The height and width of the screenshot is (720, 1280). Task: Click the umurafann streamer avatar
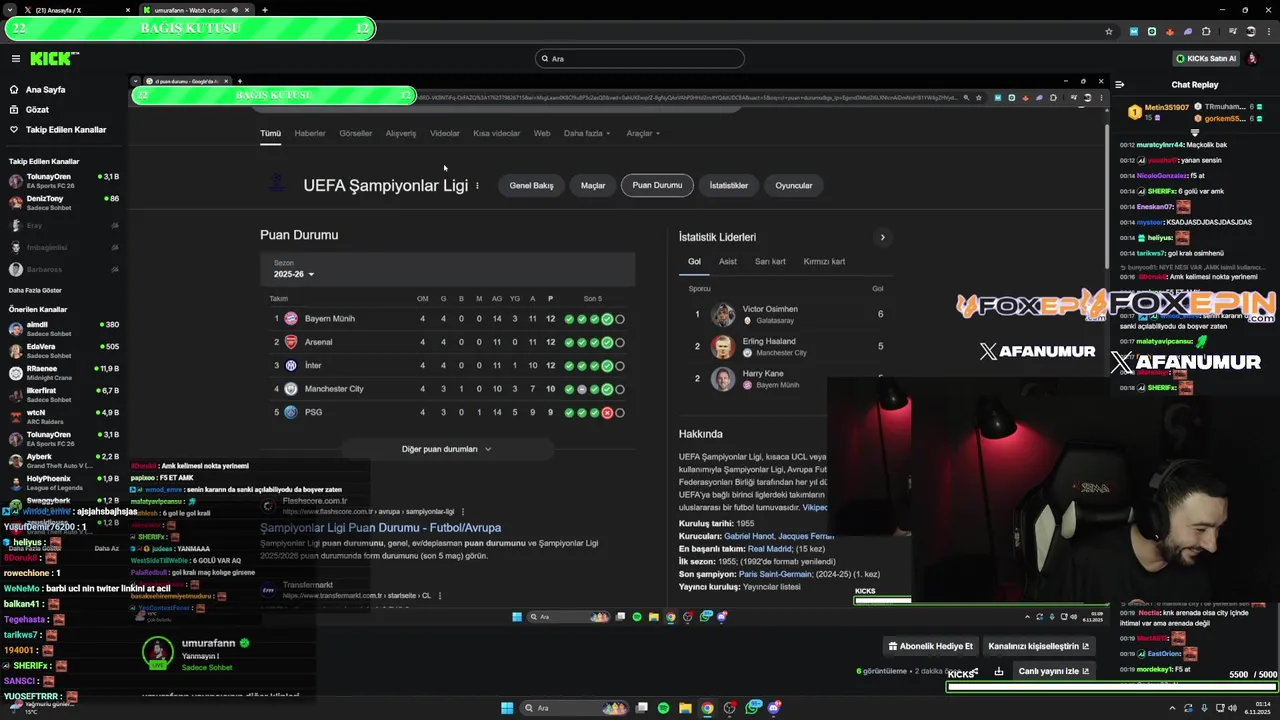(x=157, y=653)
